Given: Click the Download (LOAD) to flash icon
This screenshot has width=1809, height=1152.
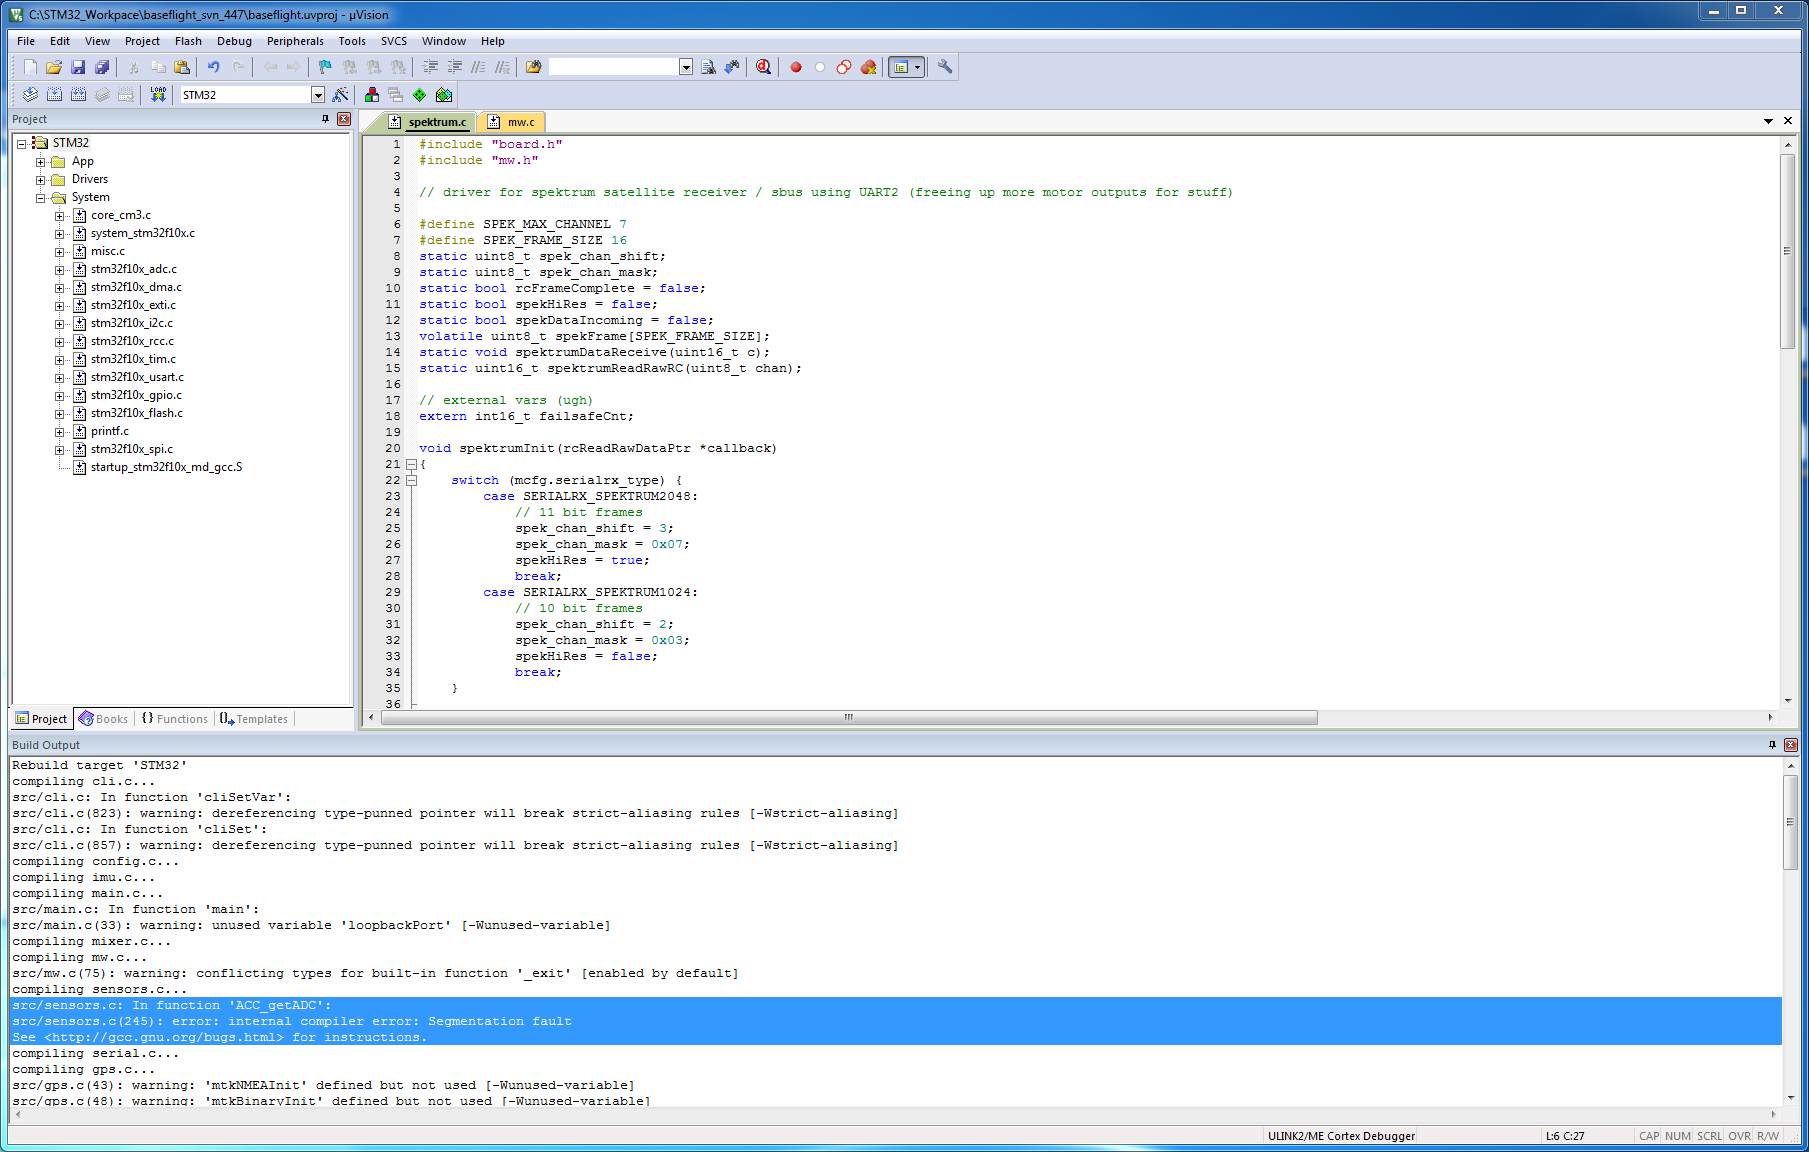Looking at the screenshot, I should [x=158, y=94].
